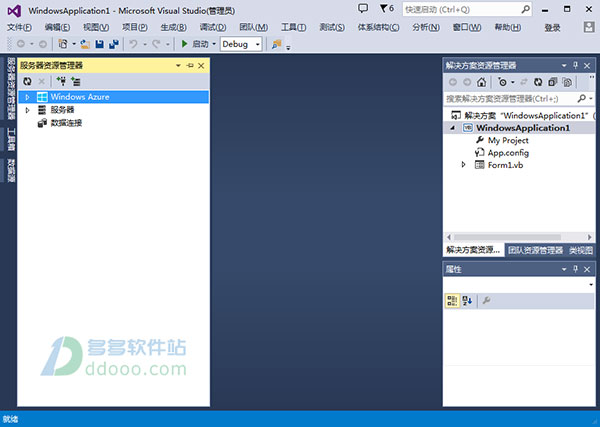600x427 pixels.
Task: Start debugging with the green play icon
Action: [x=184, y=44]
